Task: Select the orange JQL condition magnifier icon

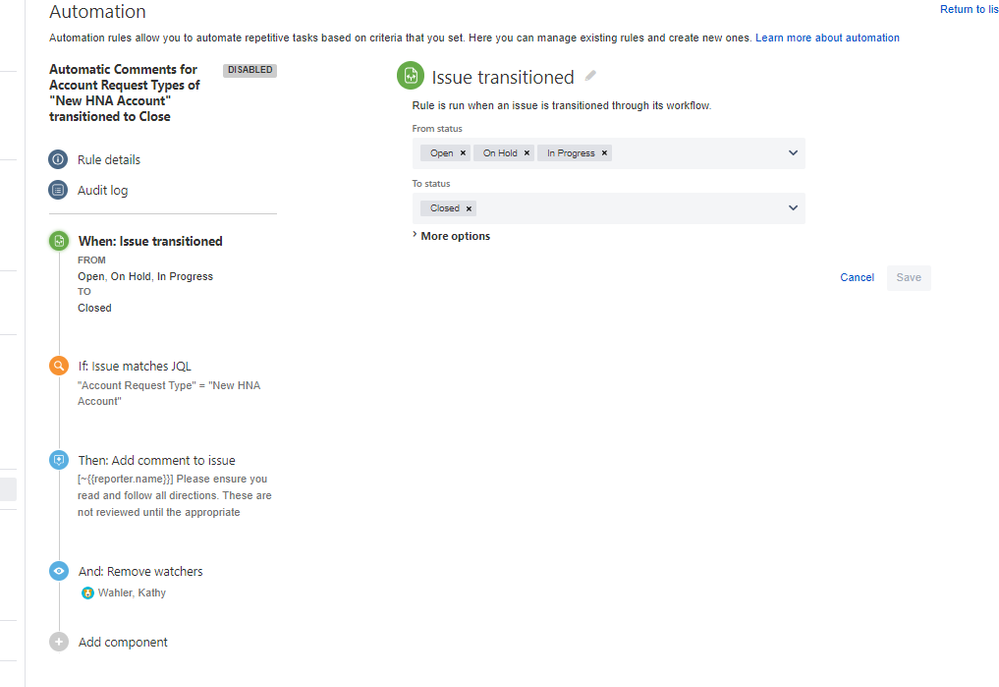Action: [59, 366]
